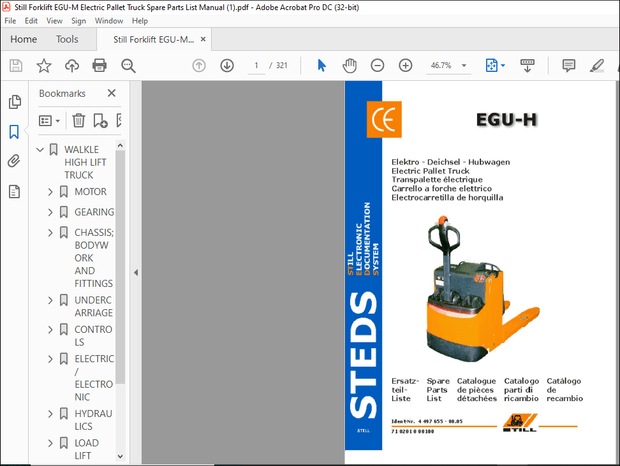Viewport: 620px width, 466px height.
Task: Click the Save file icon
Action: pos(16,66)
